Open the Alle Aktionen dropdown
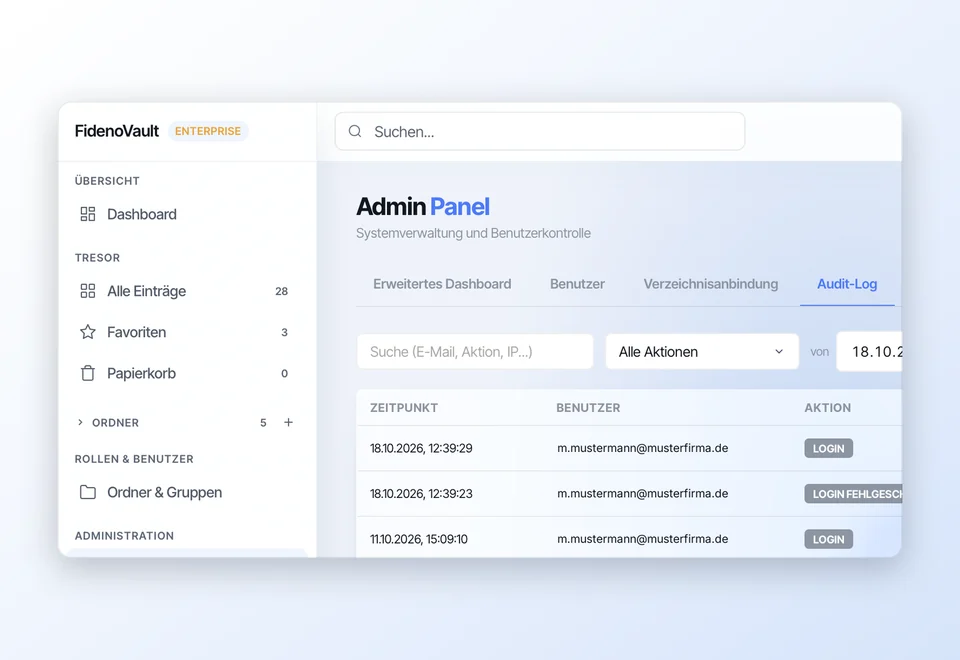Image resolution: width=960 pixels, height=660 pixels. (702, 351)
